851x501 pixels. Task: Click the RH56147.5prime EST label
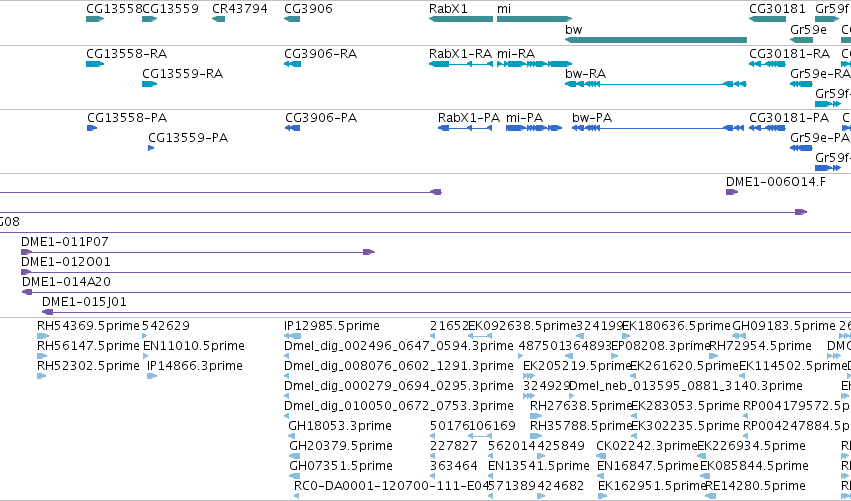pos(88,346)
